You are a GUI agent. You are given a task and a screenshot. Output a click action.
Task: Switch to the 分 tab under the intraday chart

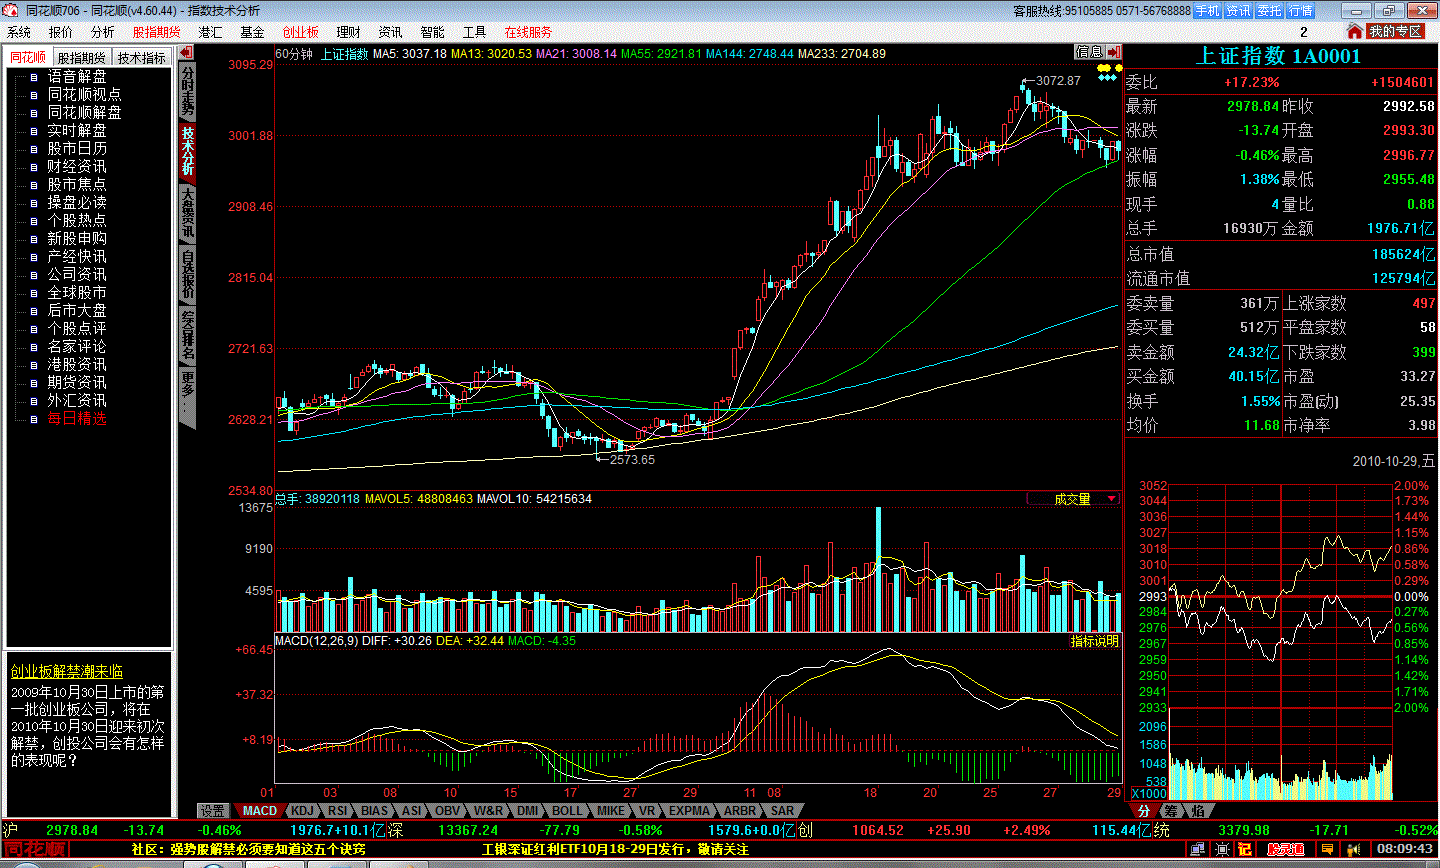(1144, 811)
